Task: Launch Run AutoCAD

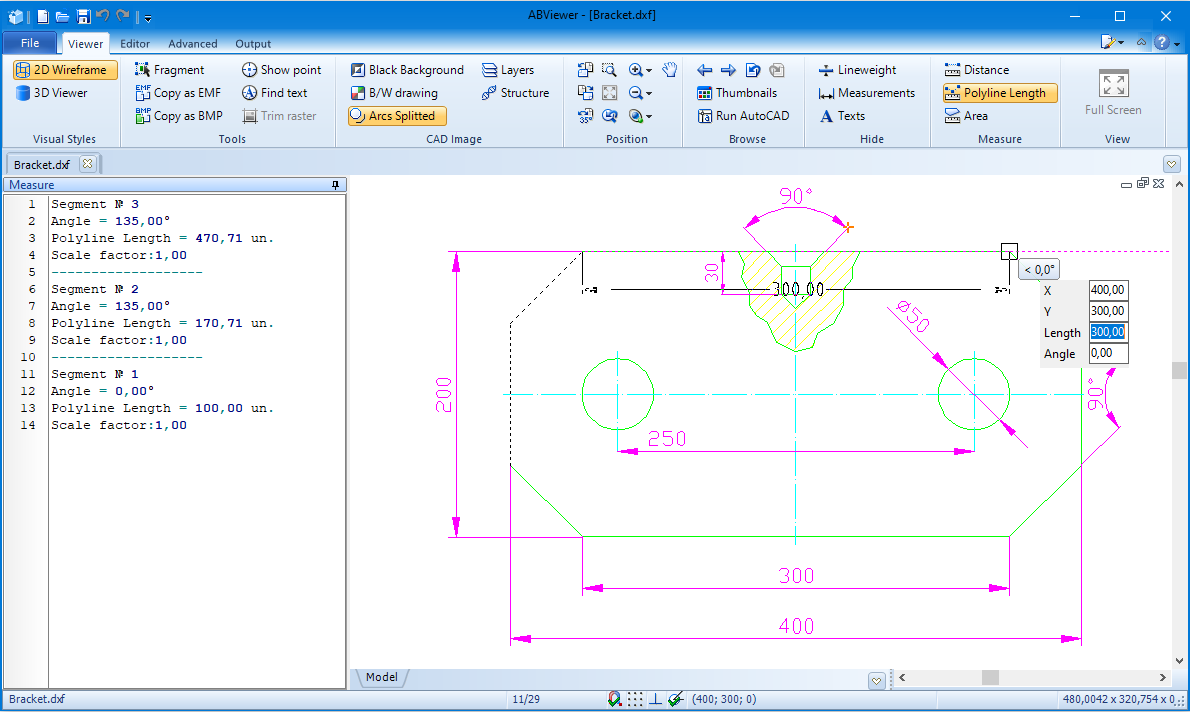Action: coord(743,116)
